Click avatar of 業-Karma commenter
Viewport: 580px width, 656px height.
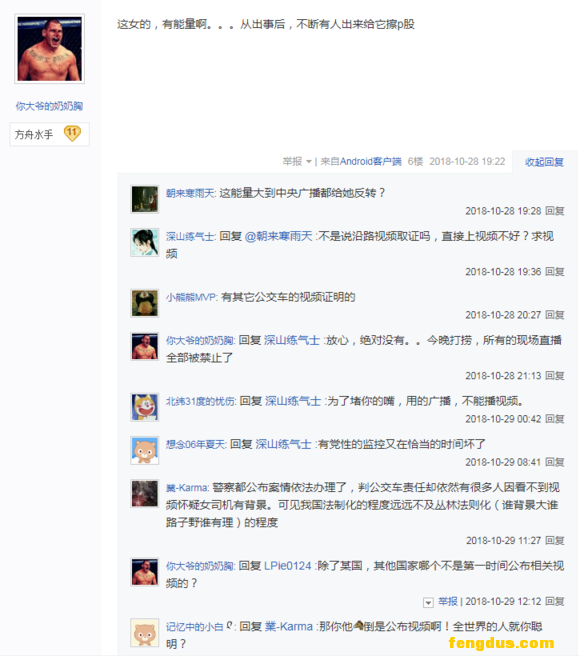click(x=144, y=493)
